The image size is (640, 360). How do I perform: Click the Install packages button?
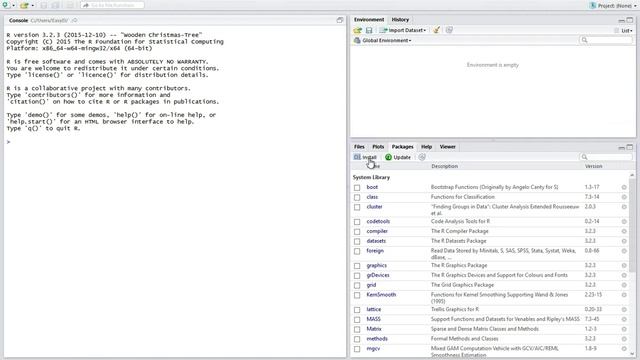tap(365, 157)
